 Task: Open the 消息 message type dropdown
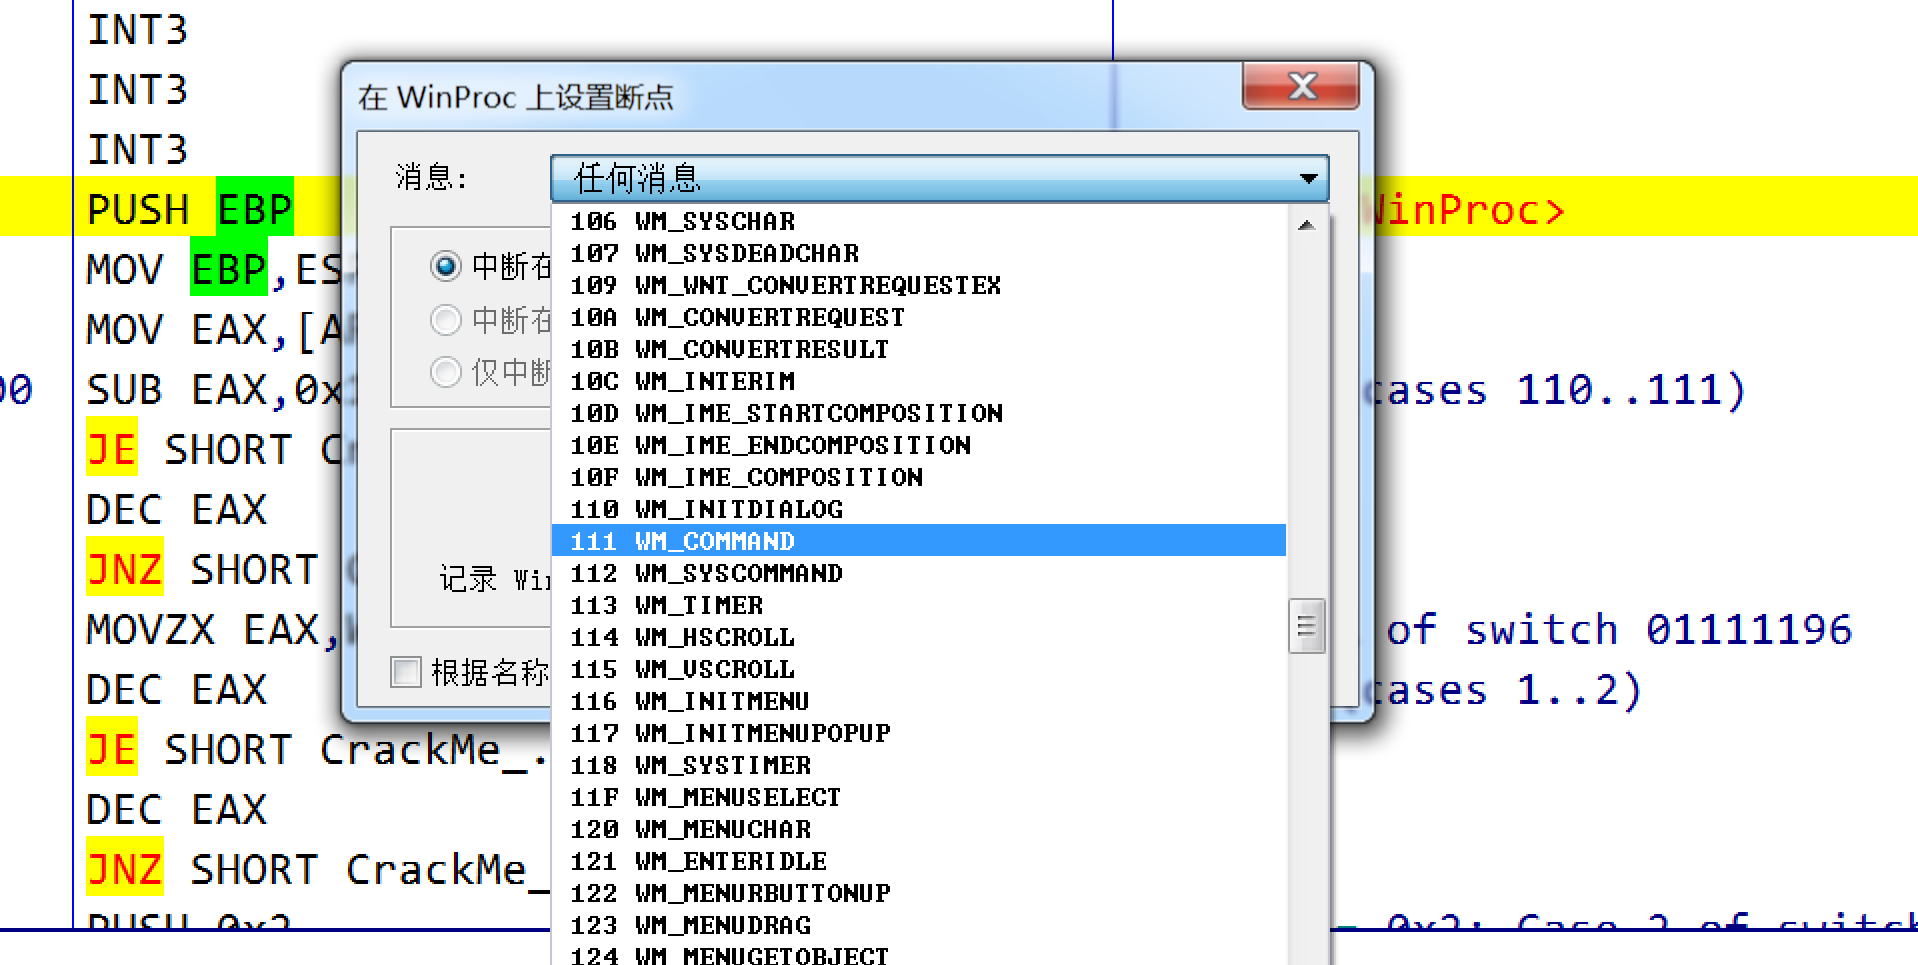pyautogui.click(x=1308, y=180)
